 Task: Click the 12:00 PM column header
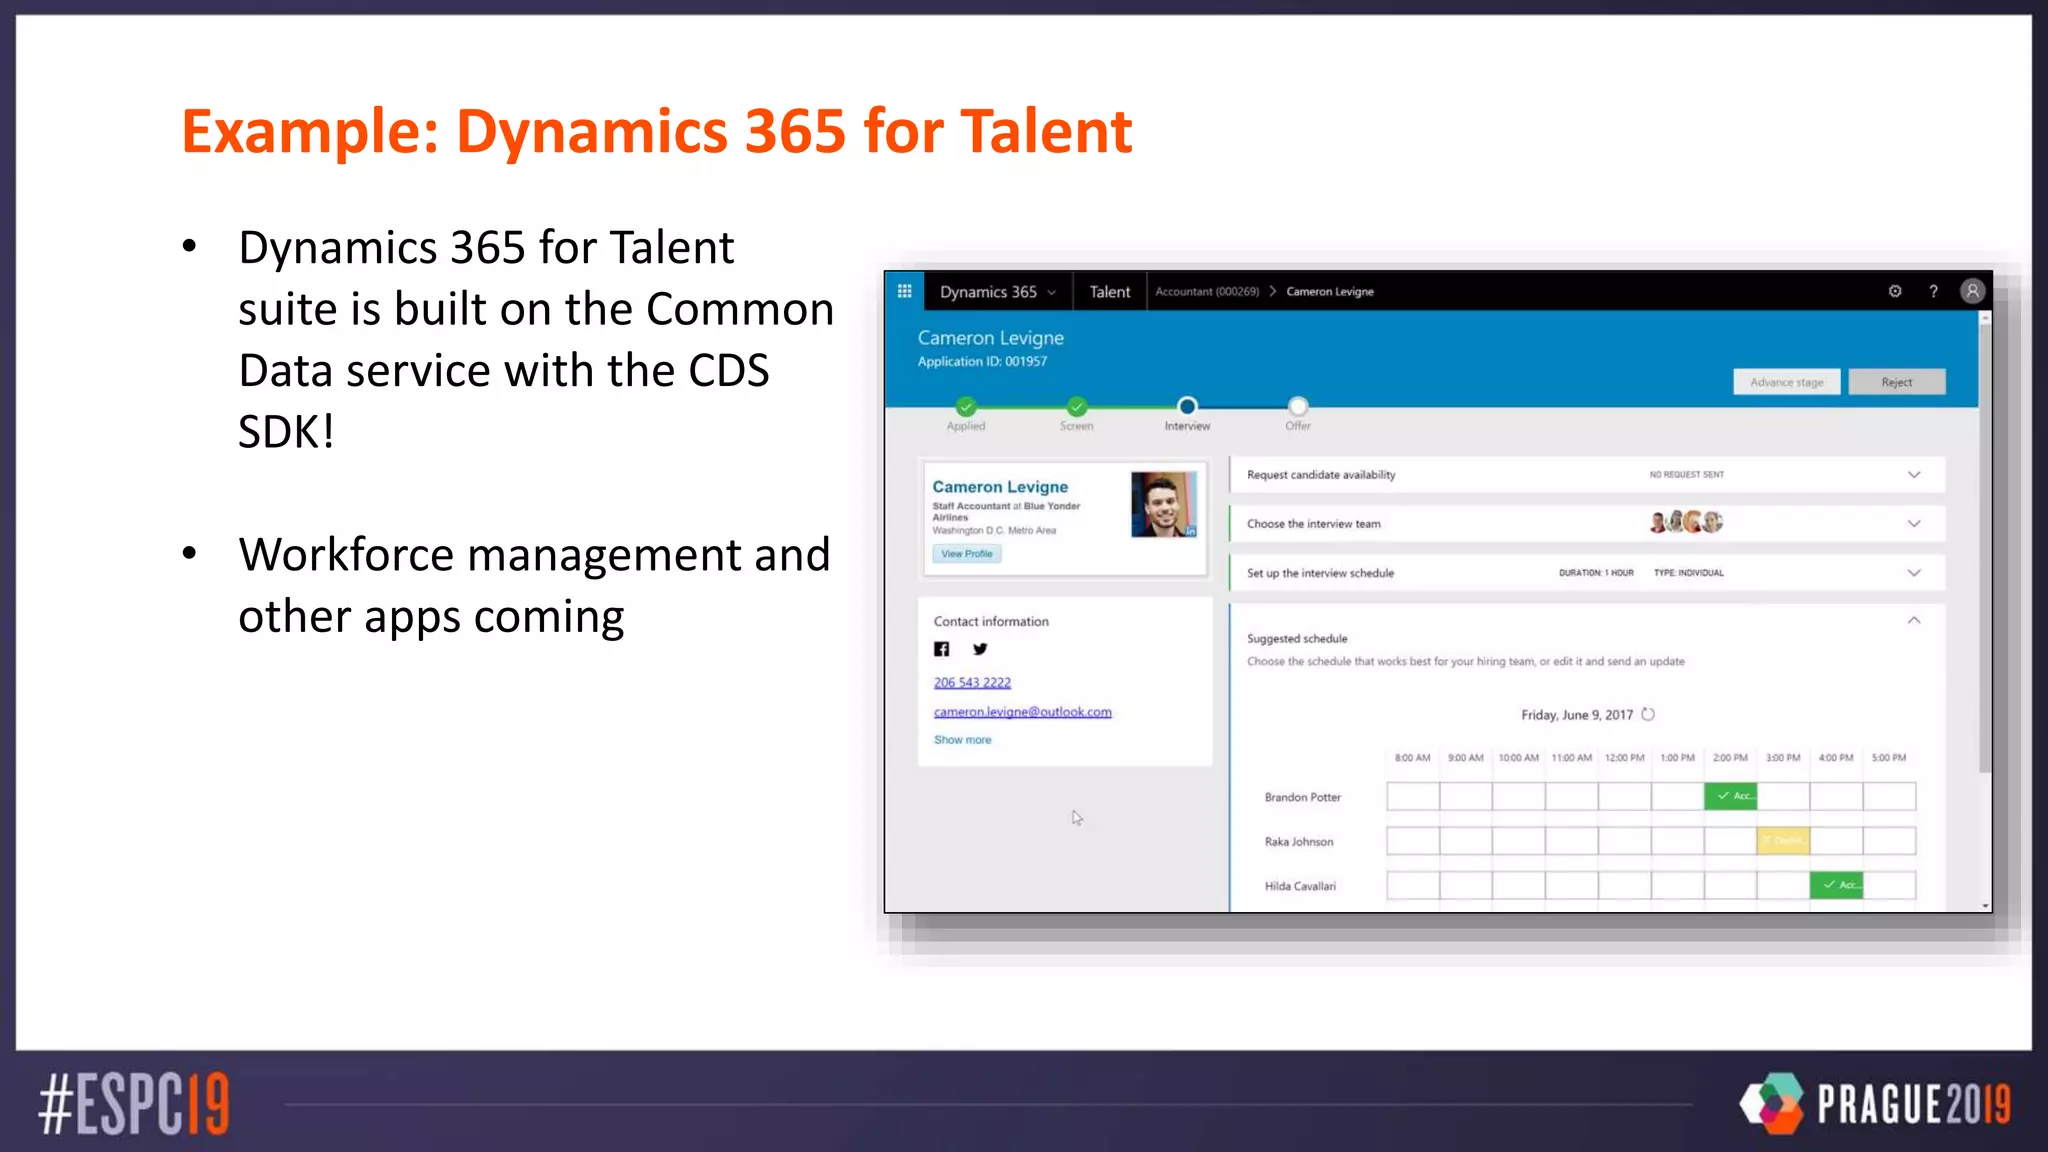(x=1624, y=758)
